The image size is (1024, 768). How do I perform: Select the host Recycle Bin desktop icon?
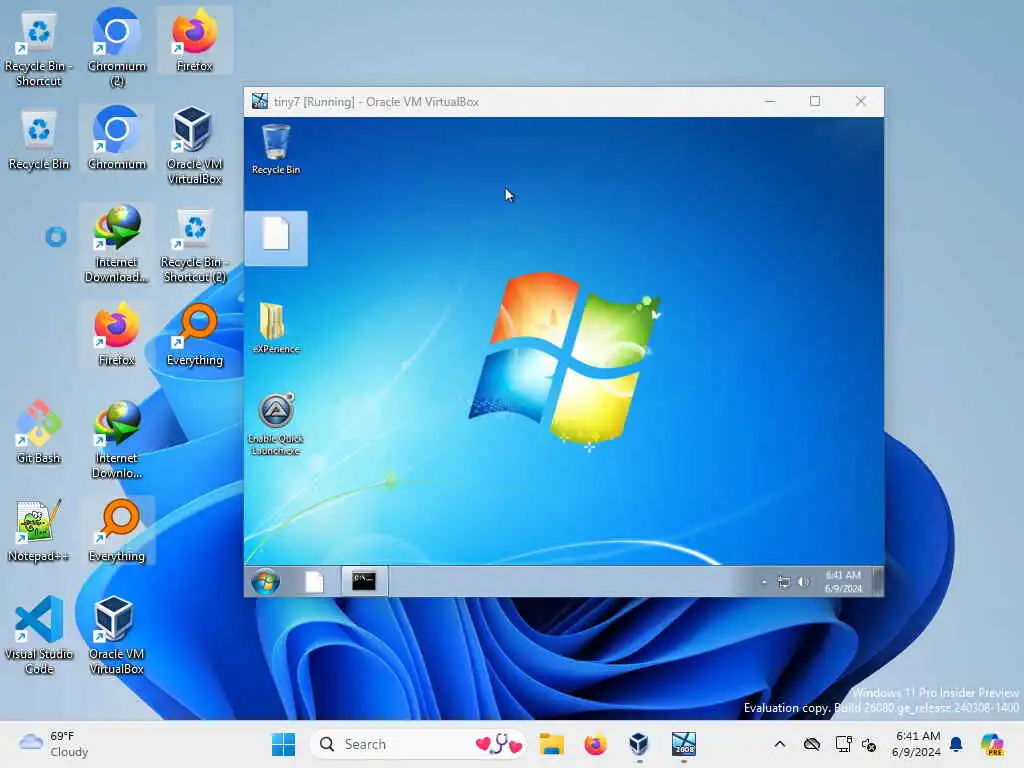click(39, 139)
